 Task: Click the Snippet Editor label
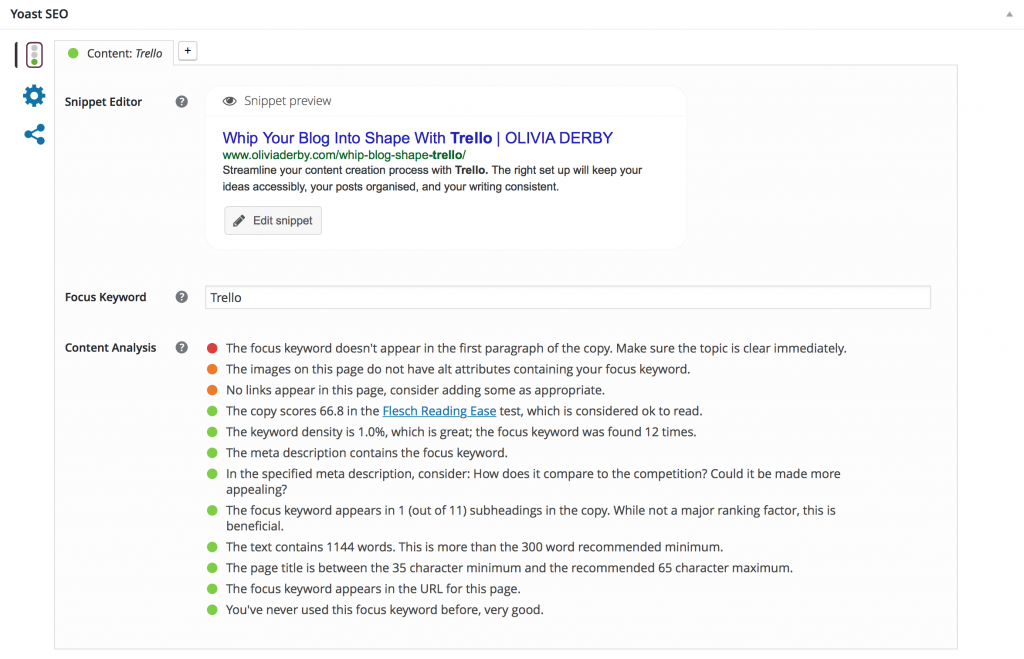(103, 102)
